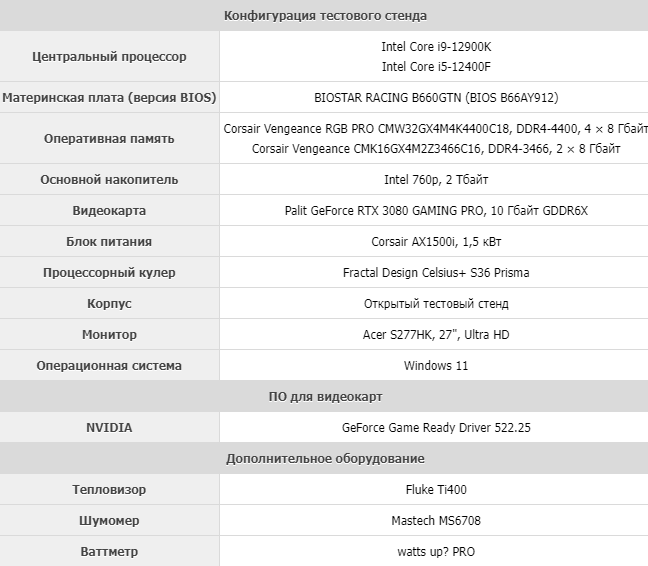Click the 'Шумомер' label cell
The width and height of the screenshot is (648, 566).
[x=109, y=521]
